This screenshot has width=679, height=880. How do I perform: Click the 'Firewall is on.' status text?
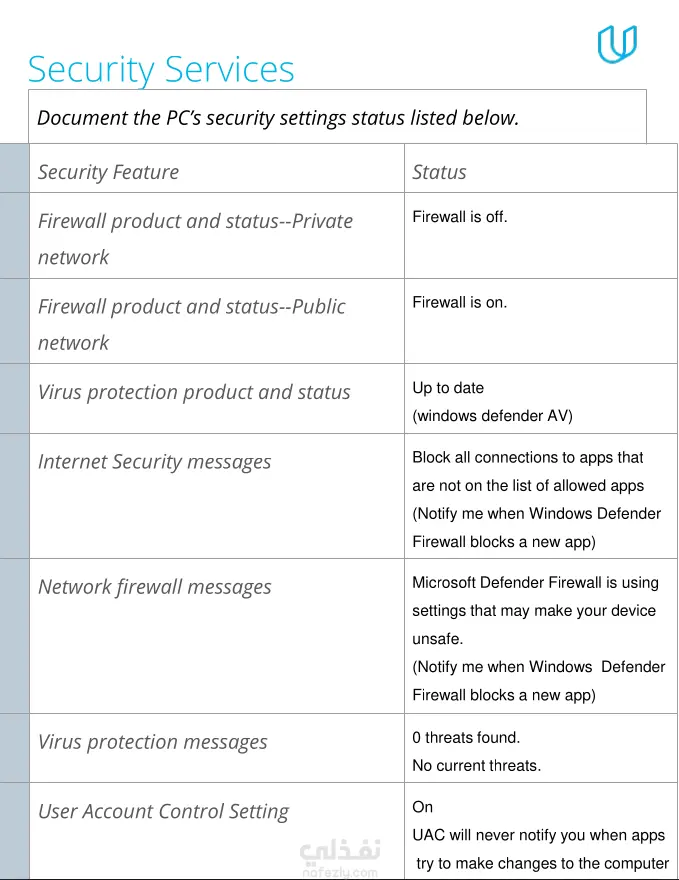pos(459,302)
